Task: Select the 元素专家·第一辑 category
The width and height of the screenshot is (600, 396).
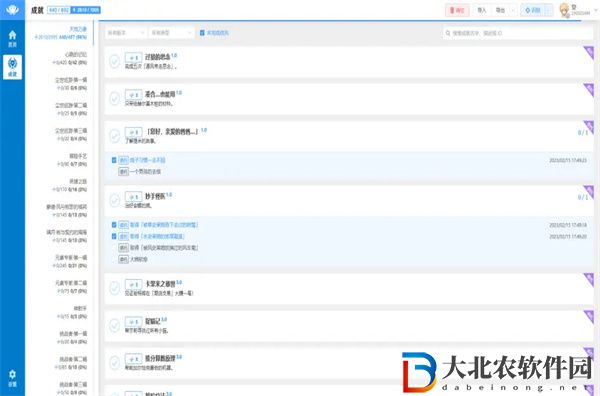Action: pos(60,261)
